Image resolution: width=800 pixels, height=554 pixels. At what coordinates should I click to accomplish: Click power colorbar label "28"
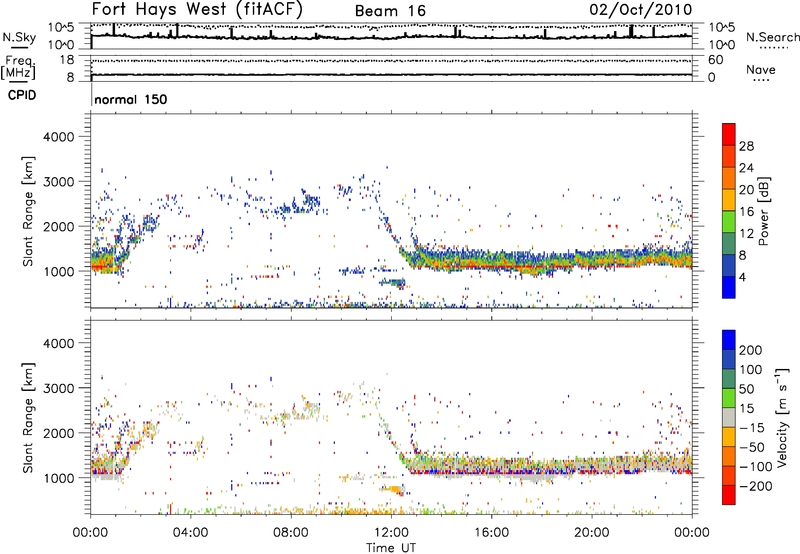pyautogui.click(x=746, y=146)
